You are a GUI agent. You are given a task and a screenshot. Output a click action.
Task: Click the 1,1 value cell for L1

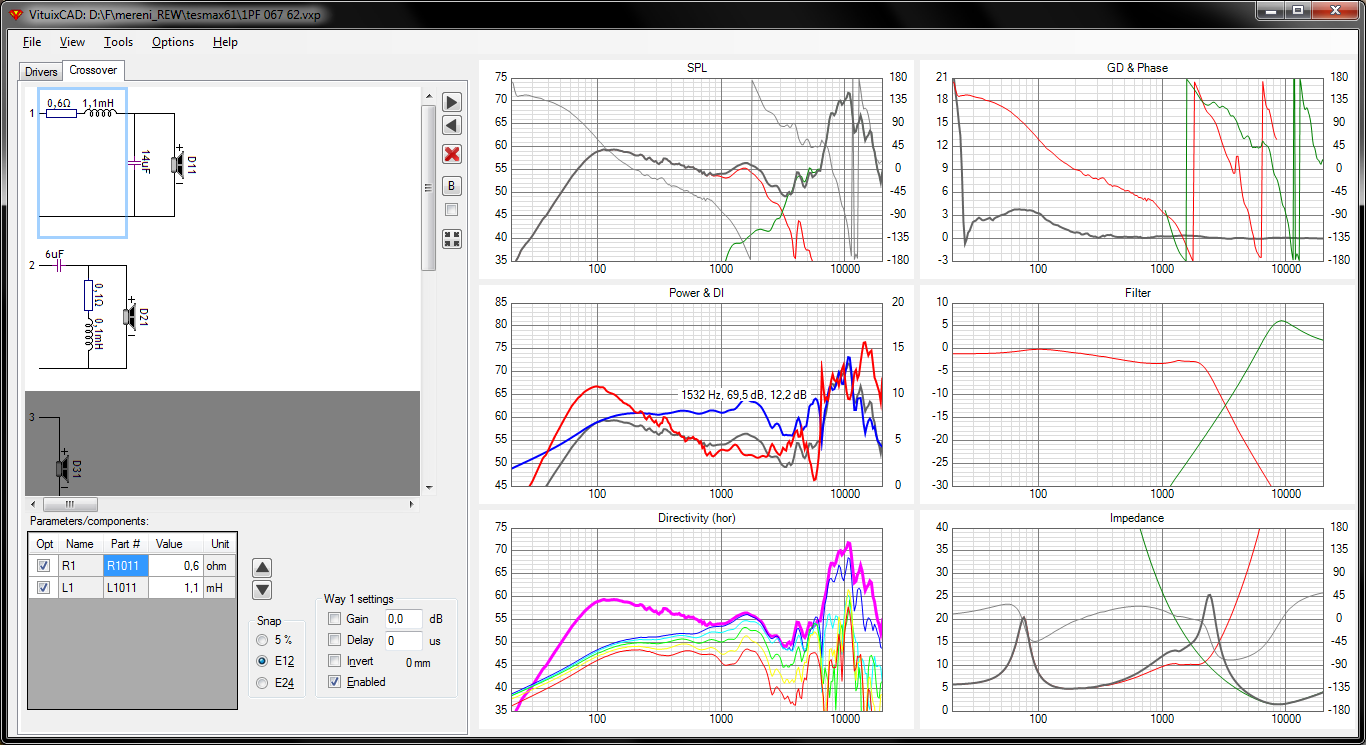point(175,588)
